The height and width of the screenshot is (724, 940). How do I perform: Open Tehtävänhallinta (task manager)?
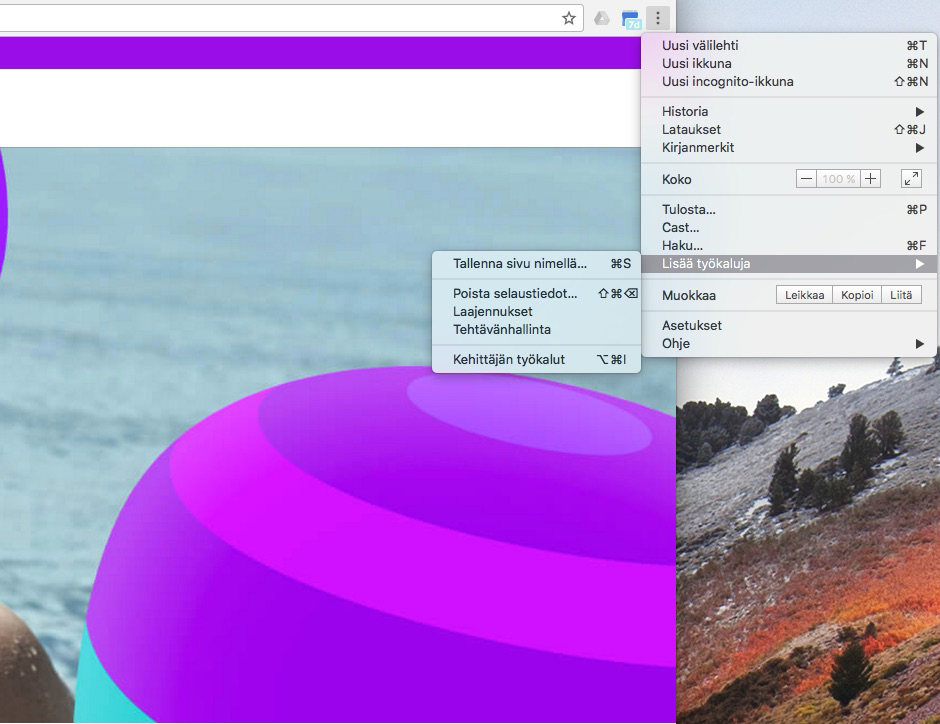[x=537, y=330]
